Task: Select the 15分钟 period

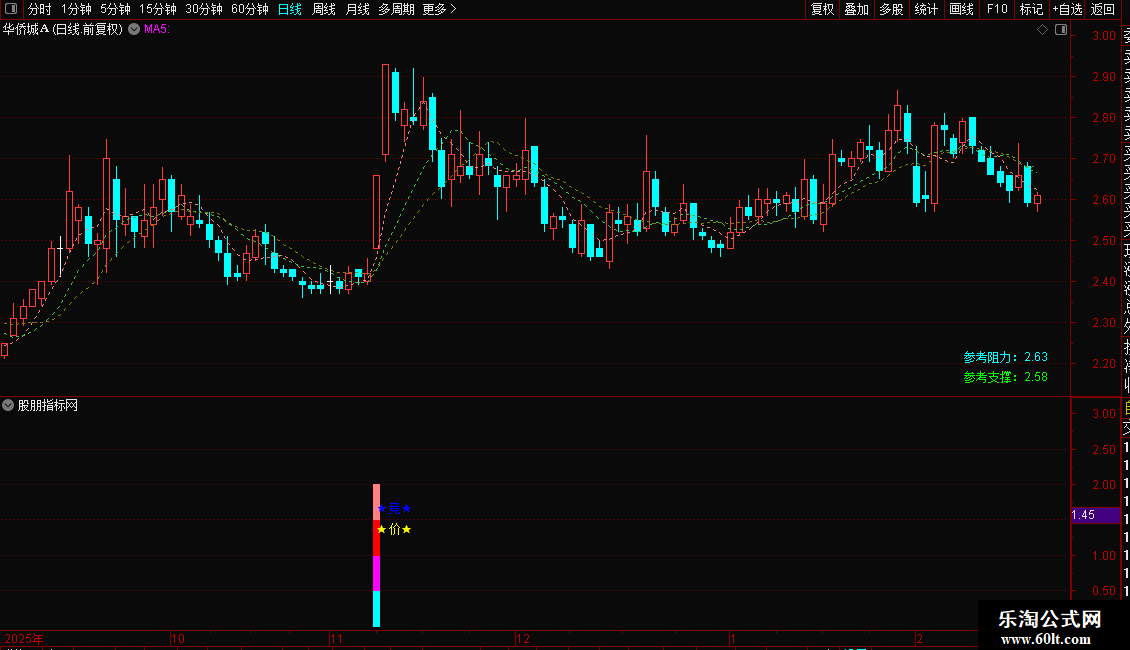Action: click(158, 9)
